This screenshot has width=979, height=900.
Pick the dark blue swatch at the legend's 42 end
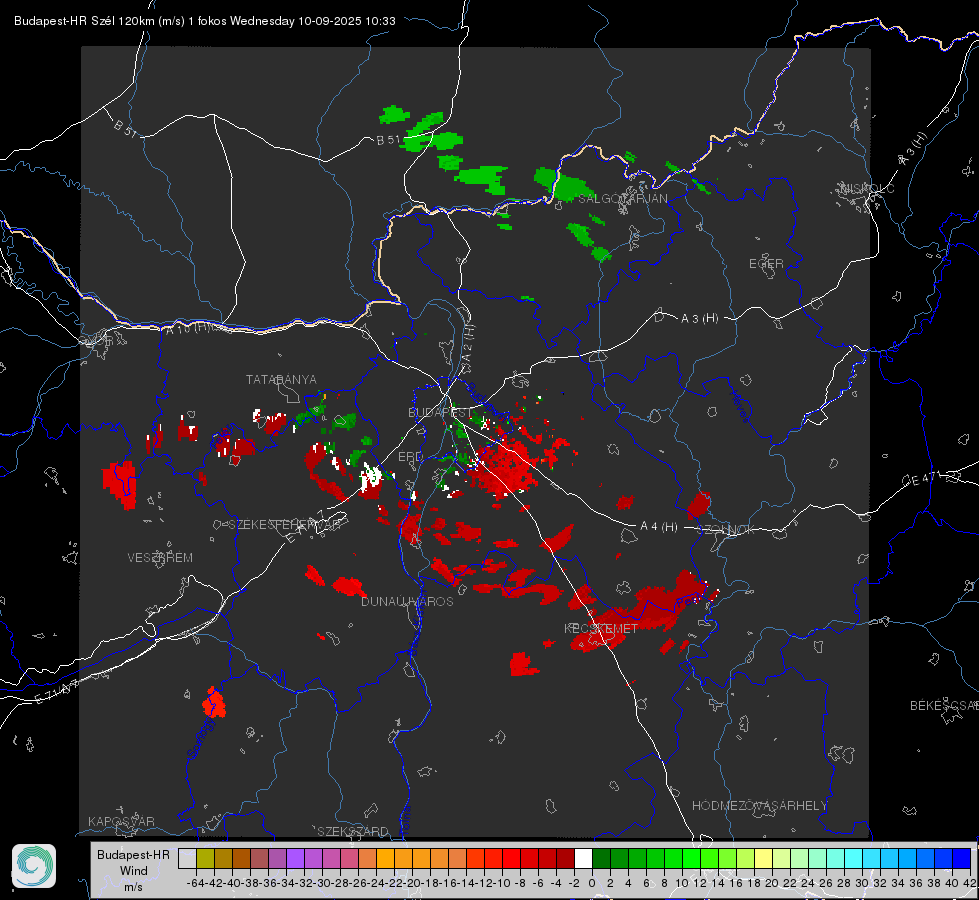[962, 858]
